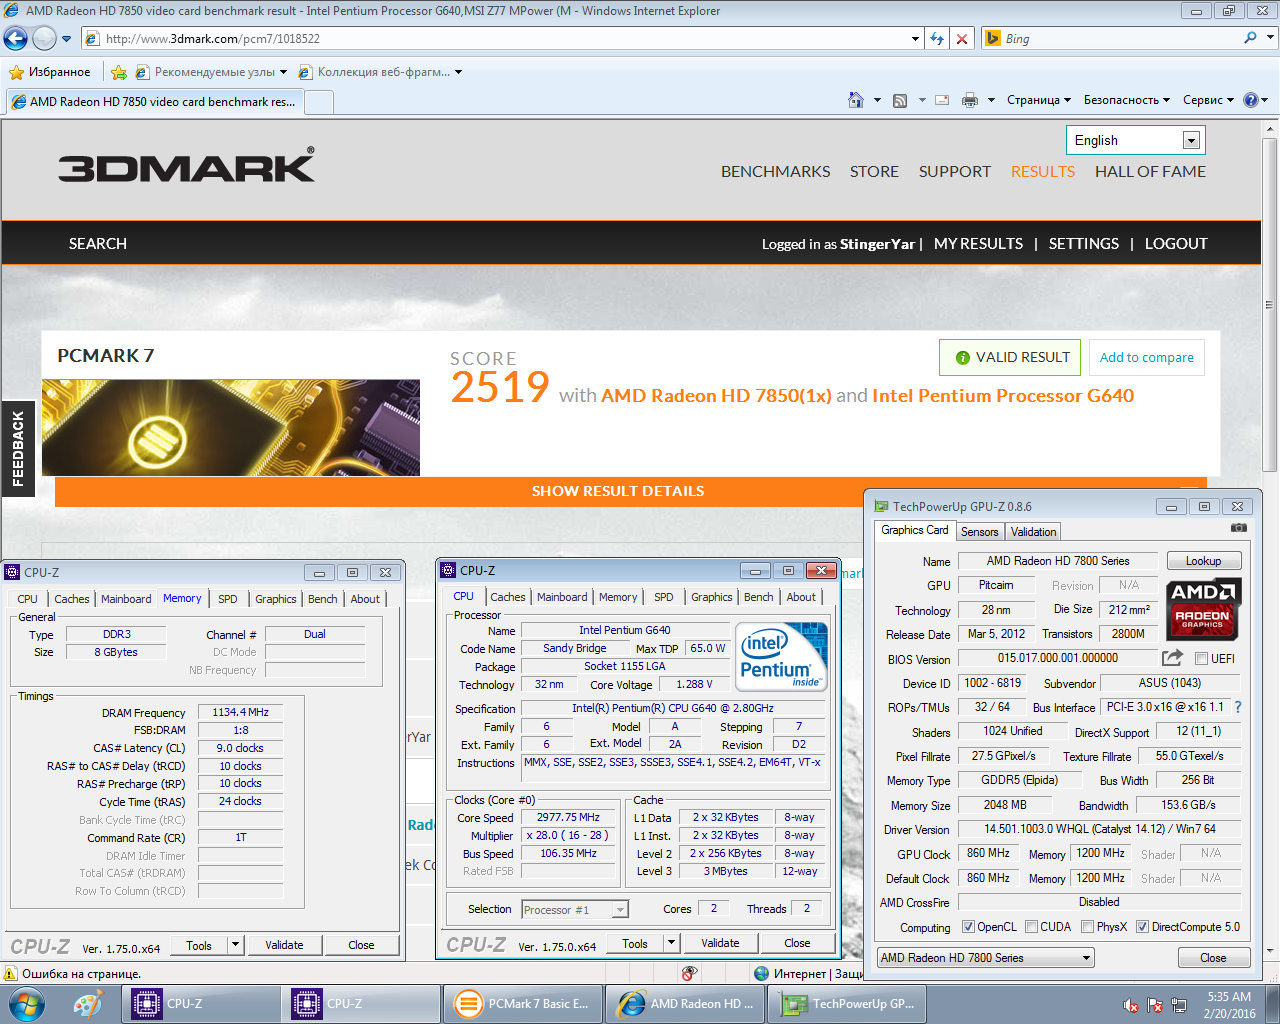
Task: Open the Рекомендуемые узлы favorites bar item
Action: click(x=210, y=72)
